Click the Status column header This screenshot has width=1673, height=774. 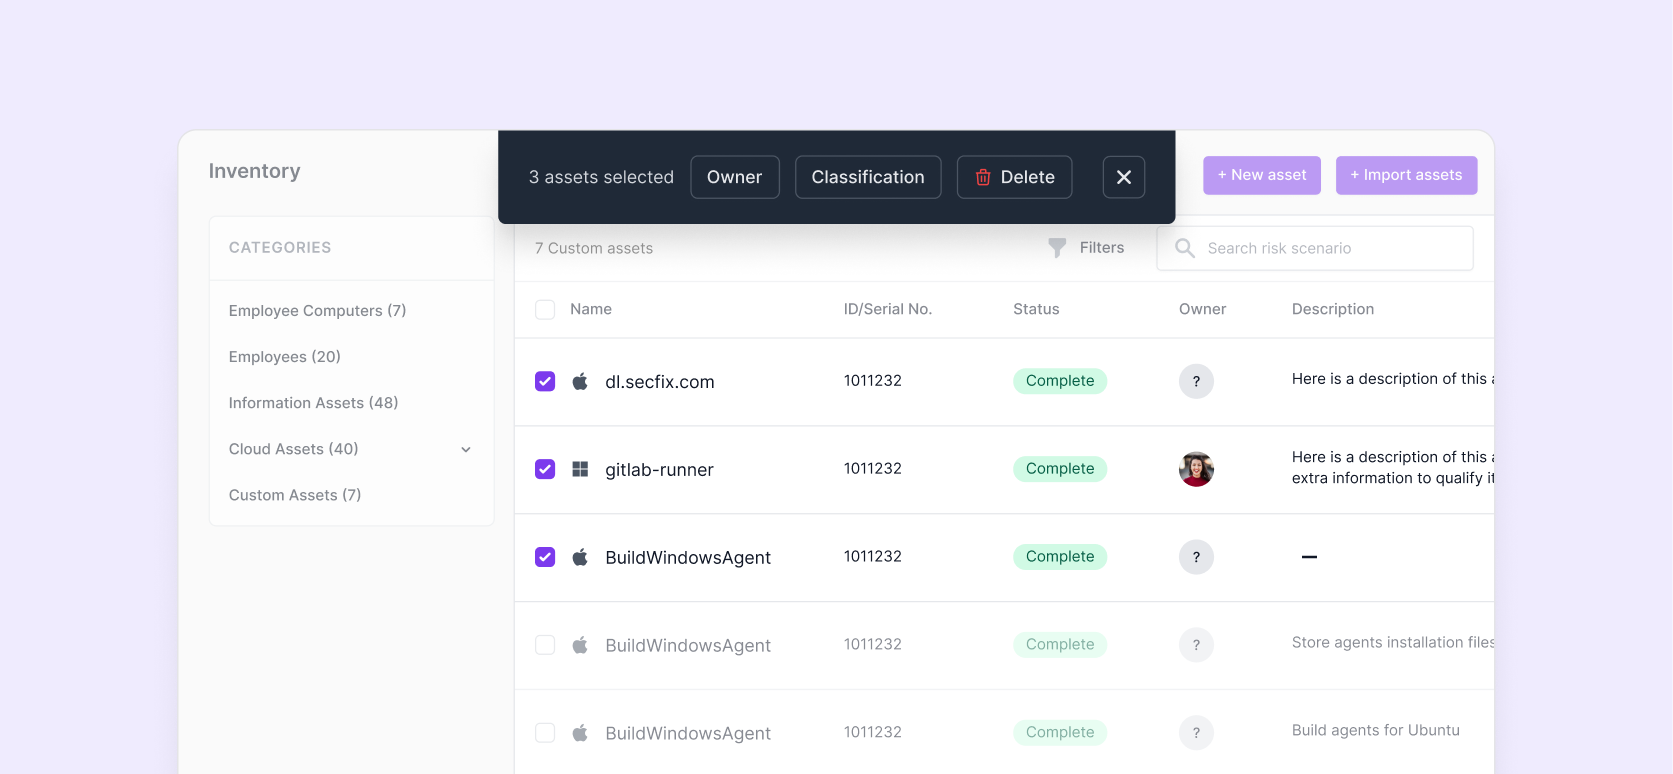pos(1036,310)
